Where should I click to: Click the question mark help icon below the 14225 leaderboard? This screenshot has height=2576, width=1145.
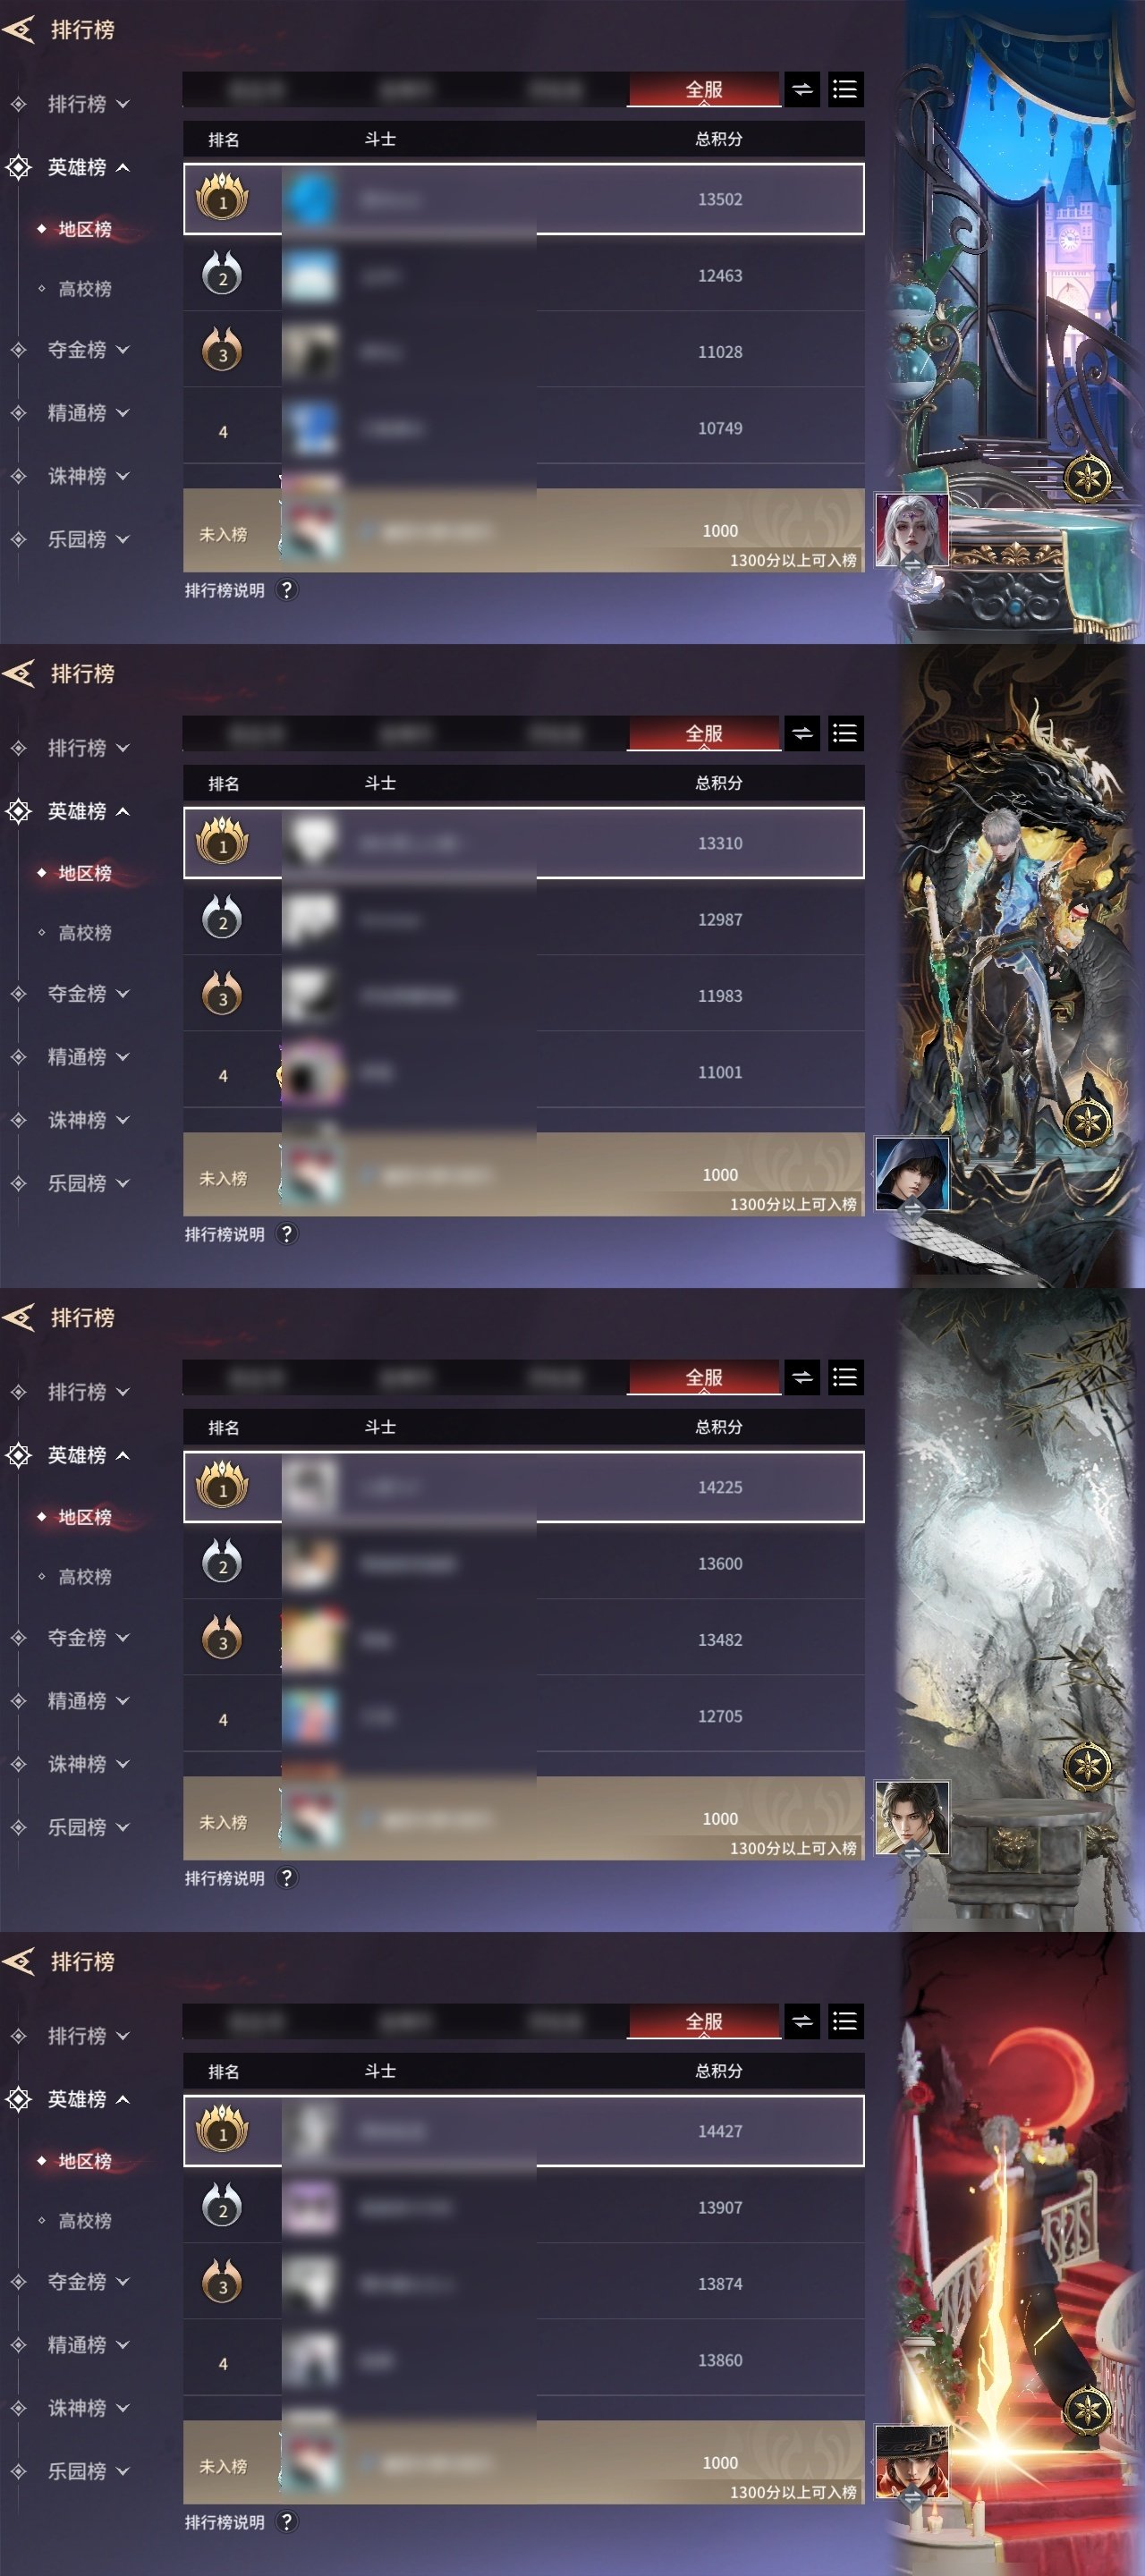(286, 1878)
